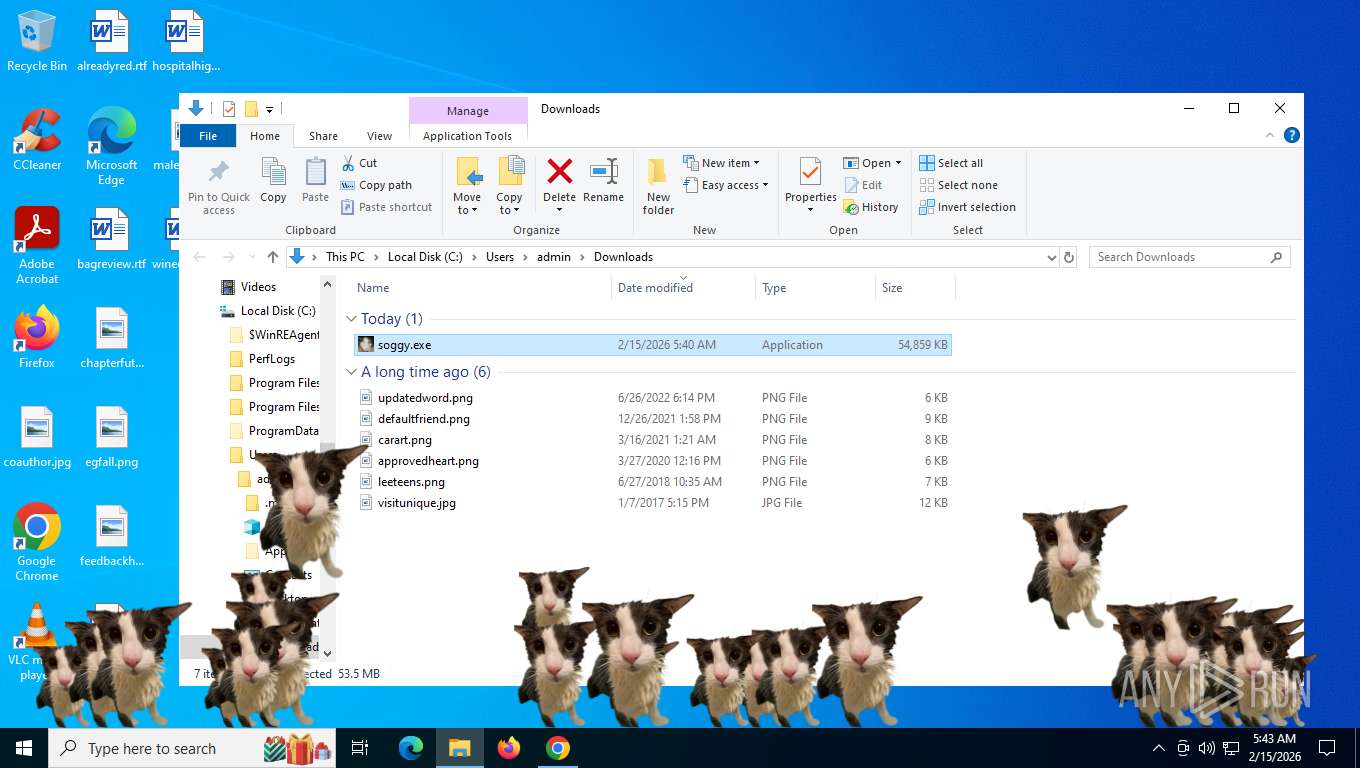Screen dimensions: 1360x768
Task: Go up one folder level
Action: 273,257
